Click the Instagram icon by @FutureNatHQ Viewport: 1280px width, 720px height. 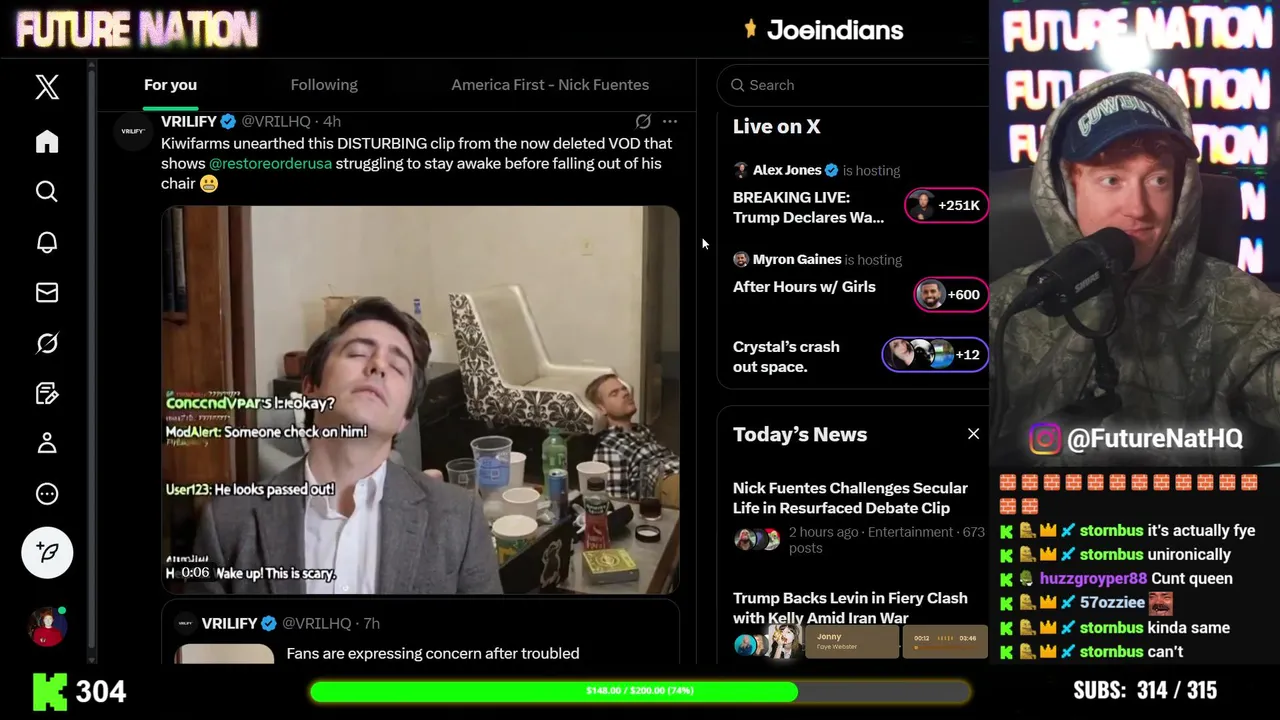[1044, 438]
